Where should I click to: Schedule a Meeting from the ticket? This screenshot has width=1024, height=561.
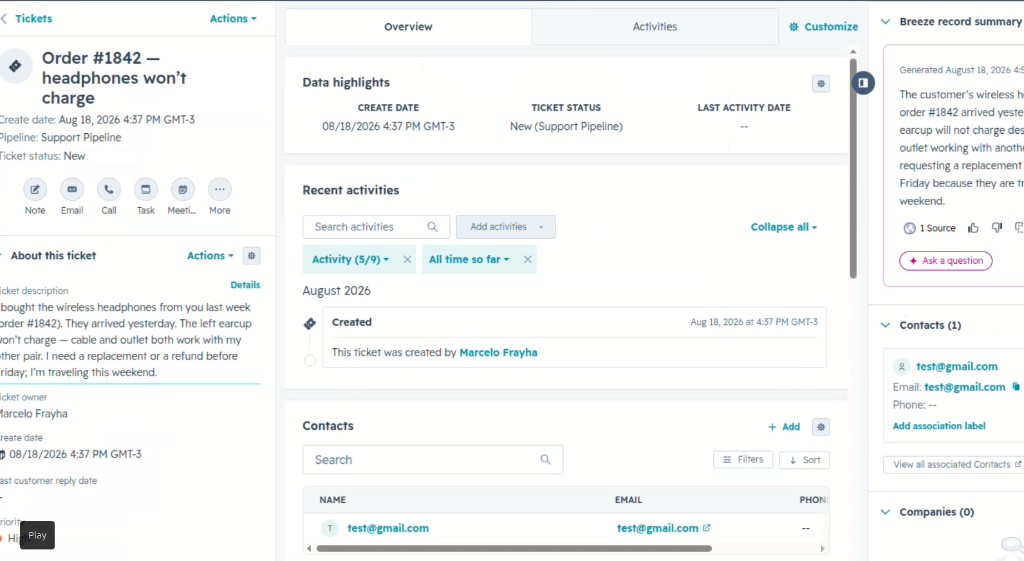click(182, 189)
